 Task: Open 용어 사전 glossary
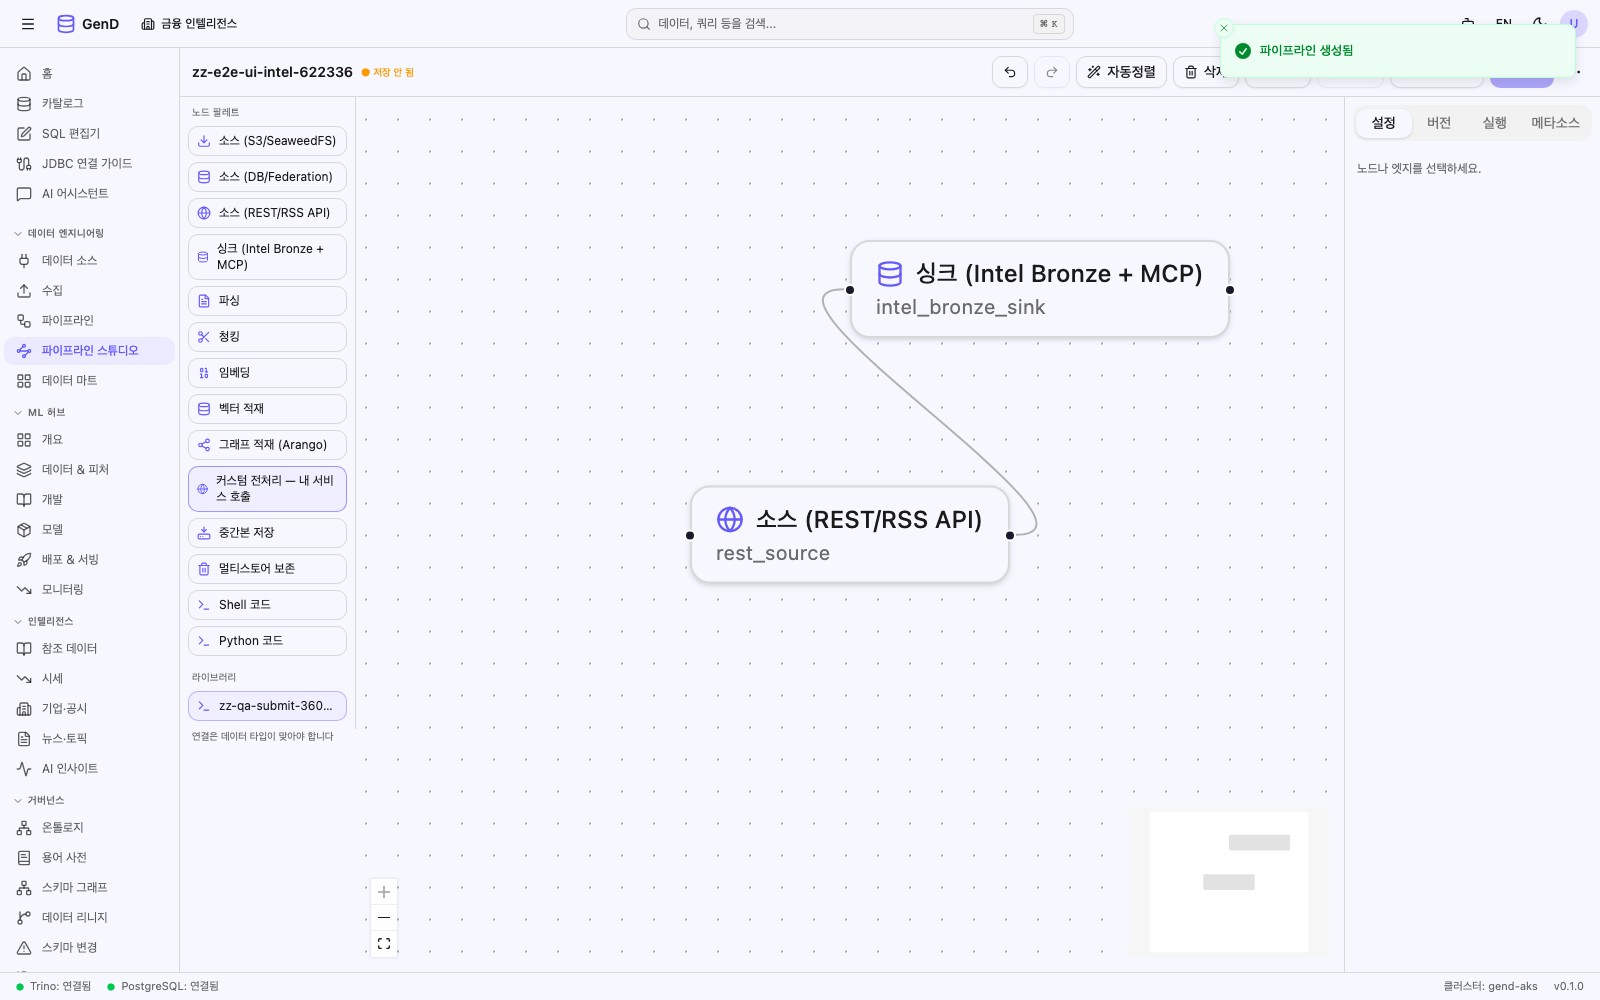pyautogui.click(x=90, y=858)
